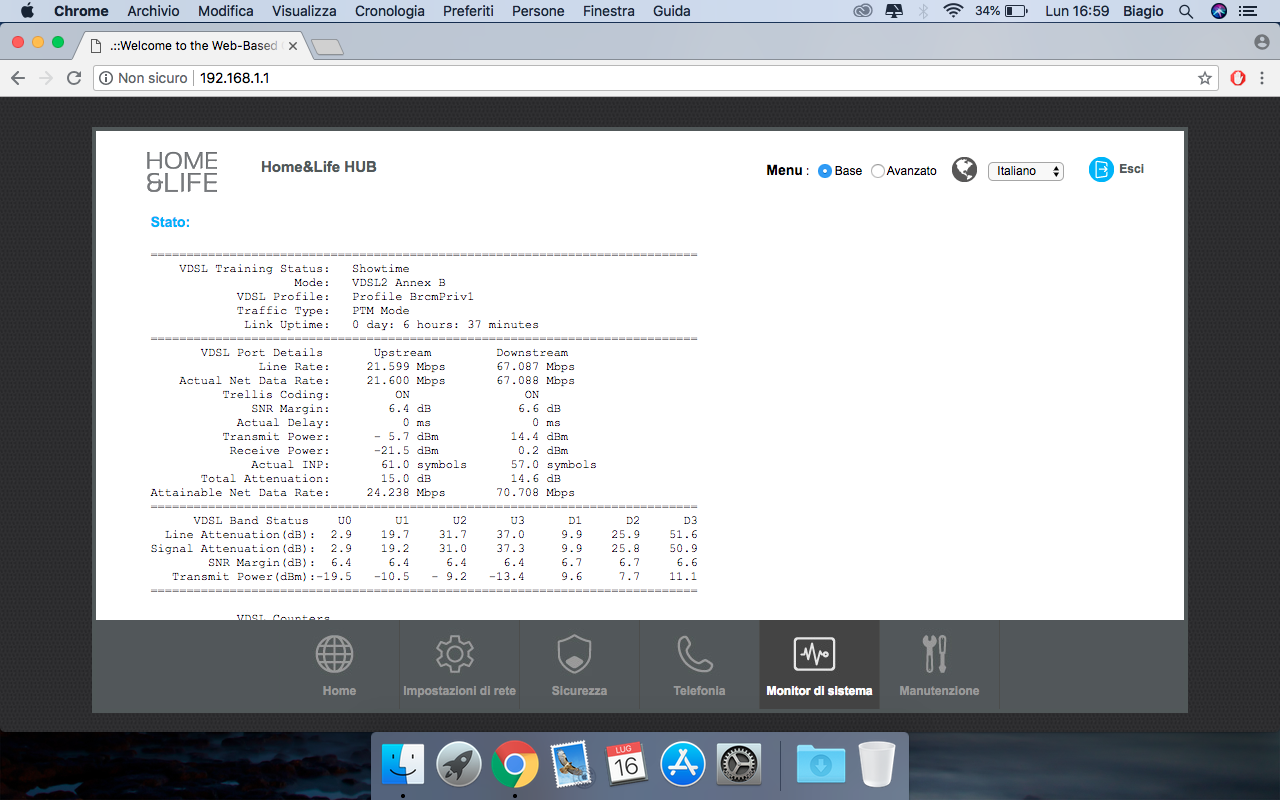Expand the Italiano language dropdown

pos(1025,171)
